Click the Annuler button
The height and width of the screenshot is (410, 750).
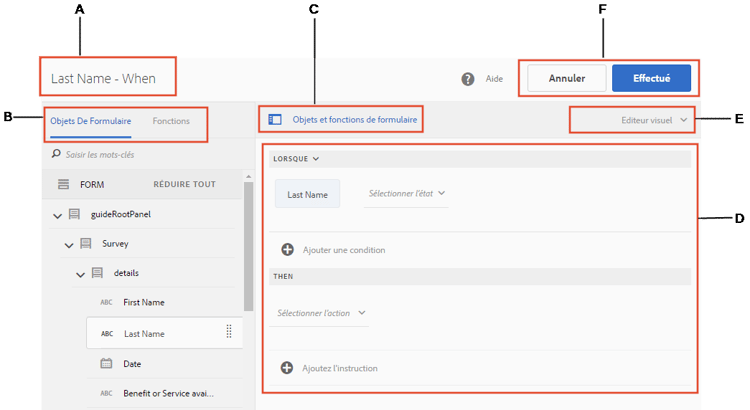(567, 78)
